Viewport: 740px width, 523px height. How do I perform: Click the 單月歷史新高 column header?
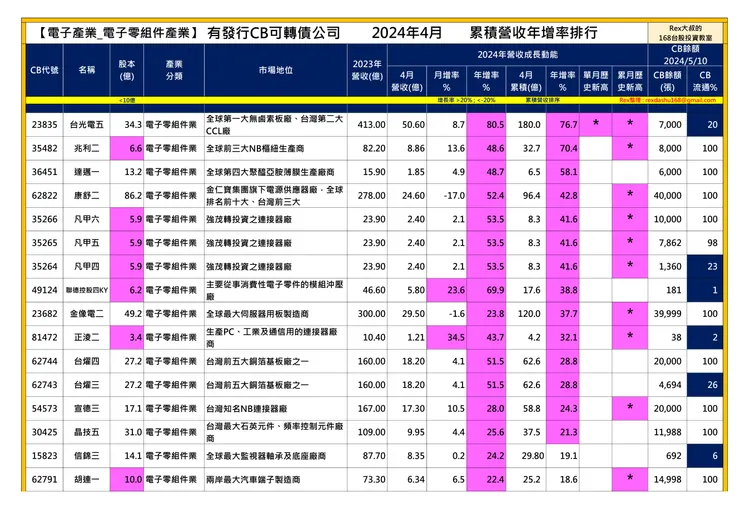[596, 81]
